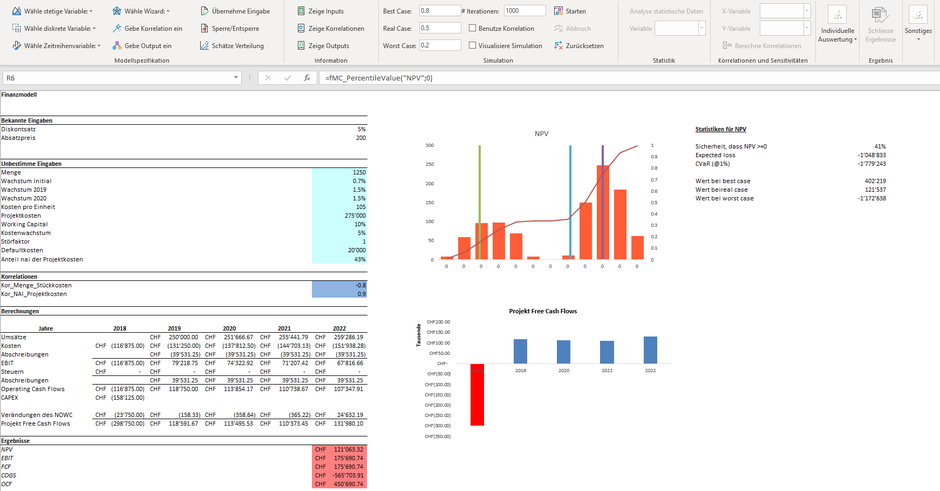Image resolution: width=940 pixels, height=491 pixels.
Task: Click Zeige Korrelationen icon
Action: (x=301, y=28)
